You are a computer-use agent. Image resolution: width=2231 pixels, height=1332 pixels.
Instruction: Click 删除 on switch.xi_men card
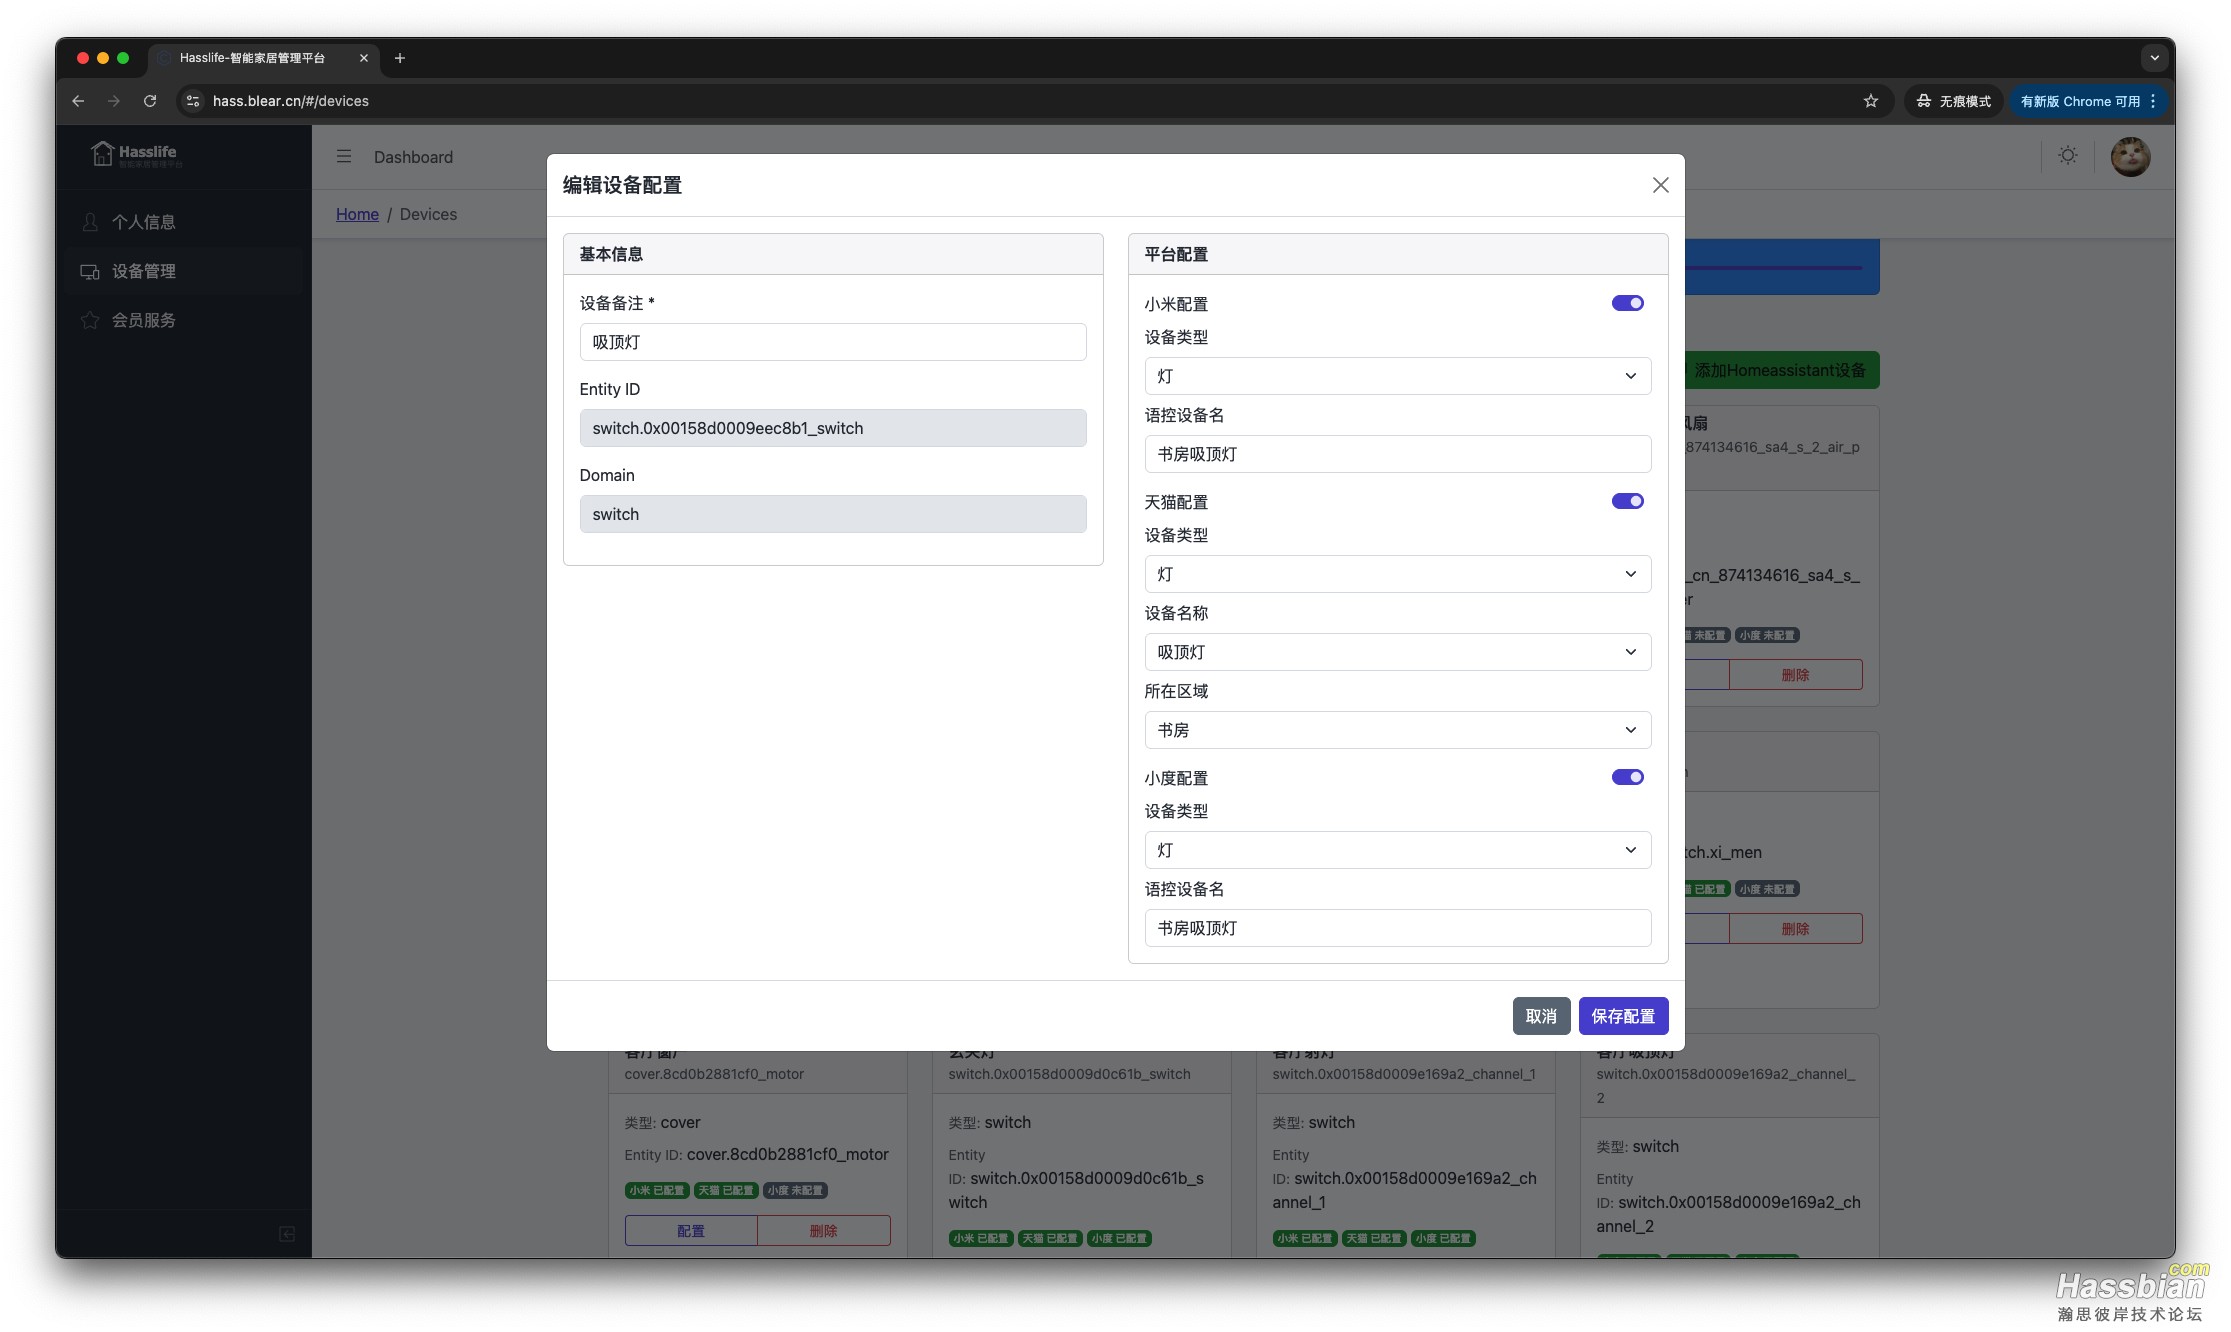[1795, 928]
